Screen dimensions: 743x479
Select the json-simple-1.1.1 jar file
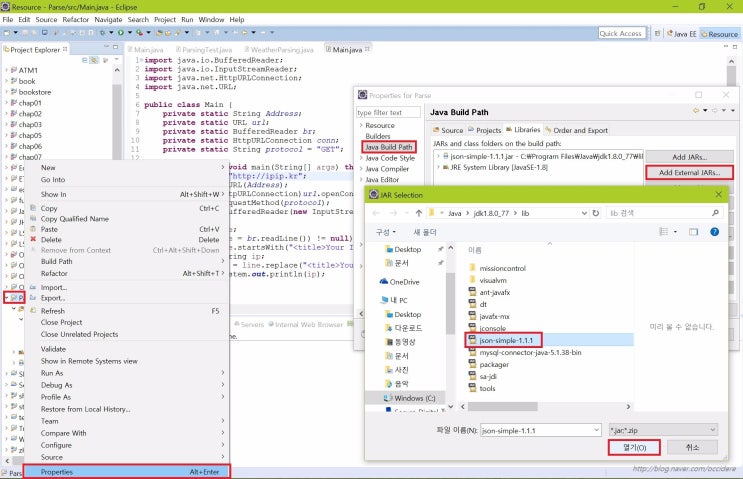pyautogui.click(x=507, y=340)
